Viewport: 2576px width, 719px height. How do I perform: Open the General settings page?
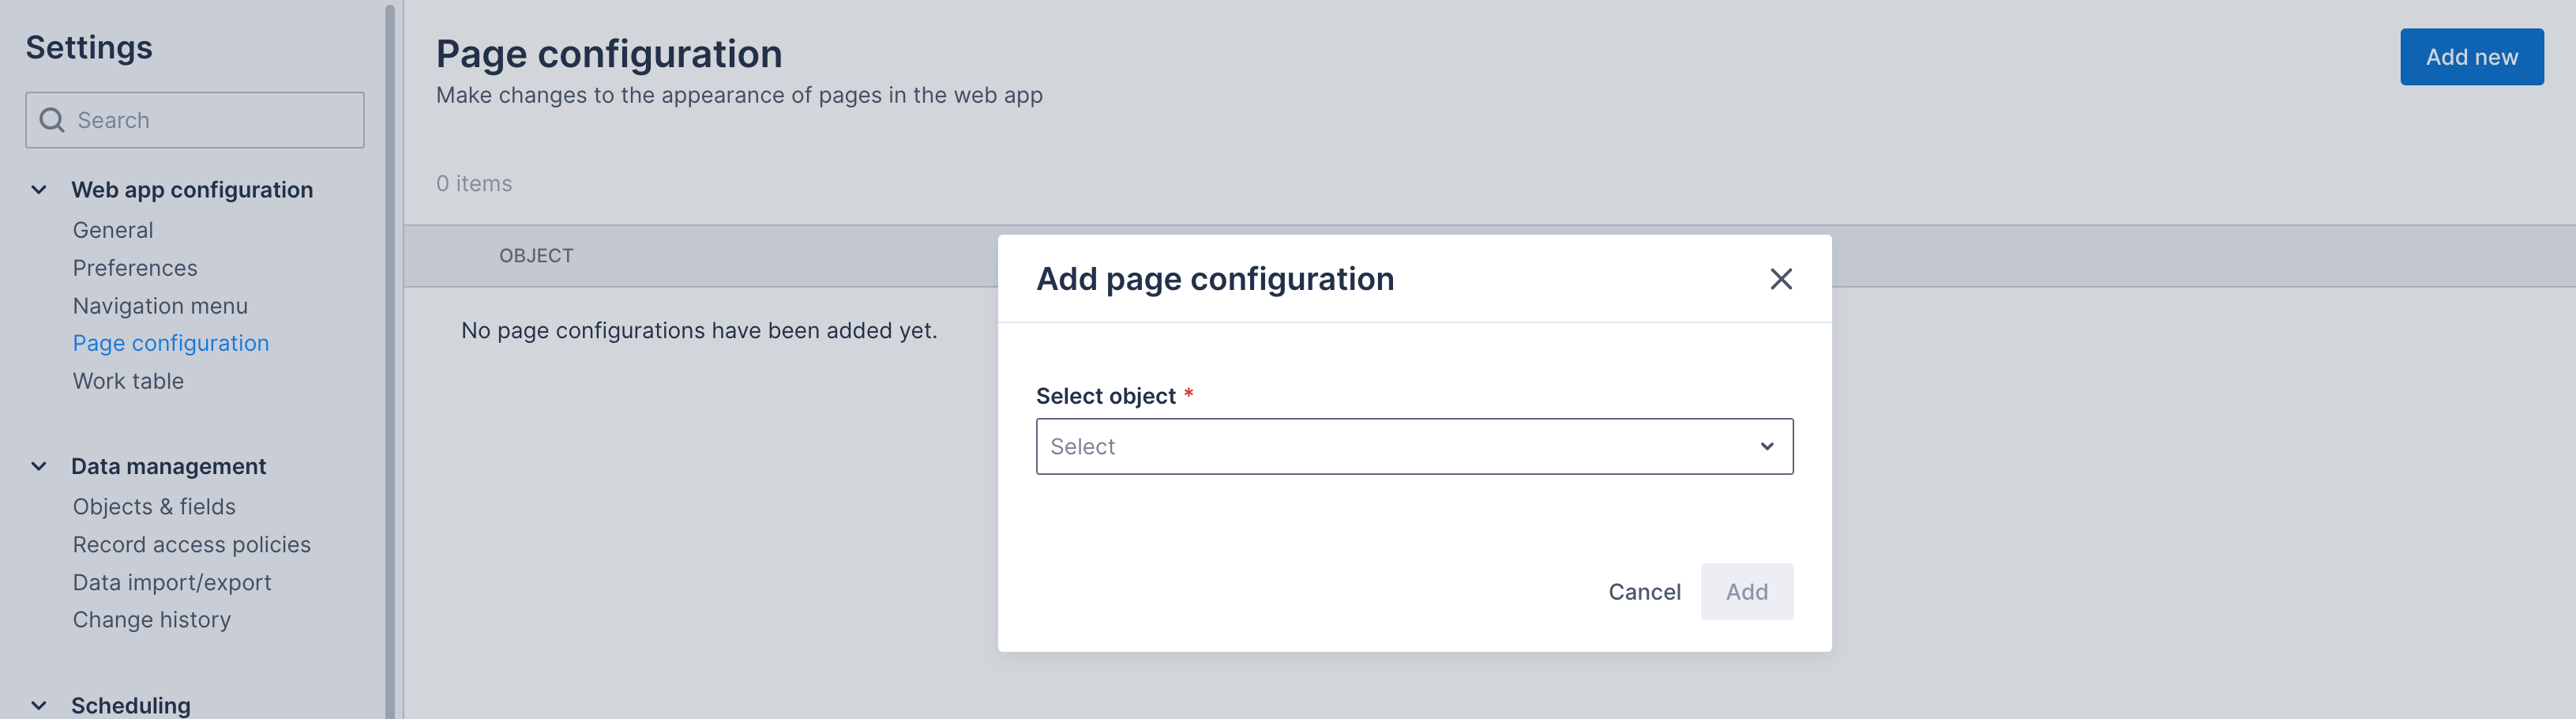pyautogui.click(x=113, y=229)
